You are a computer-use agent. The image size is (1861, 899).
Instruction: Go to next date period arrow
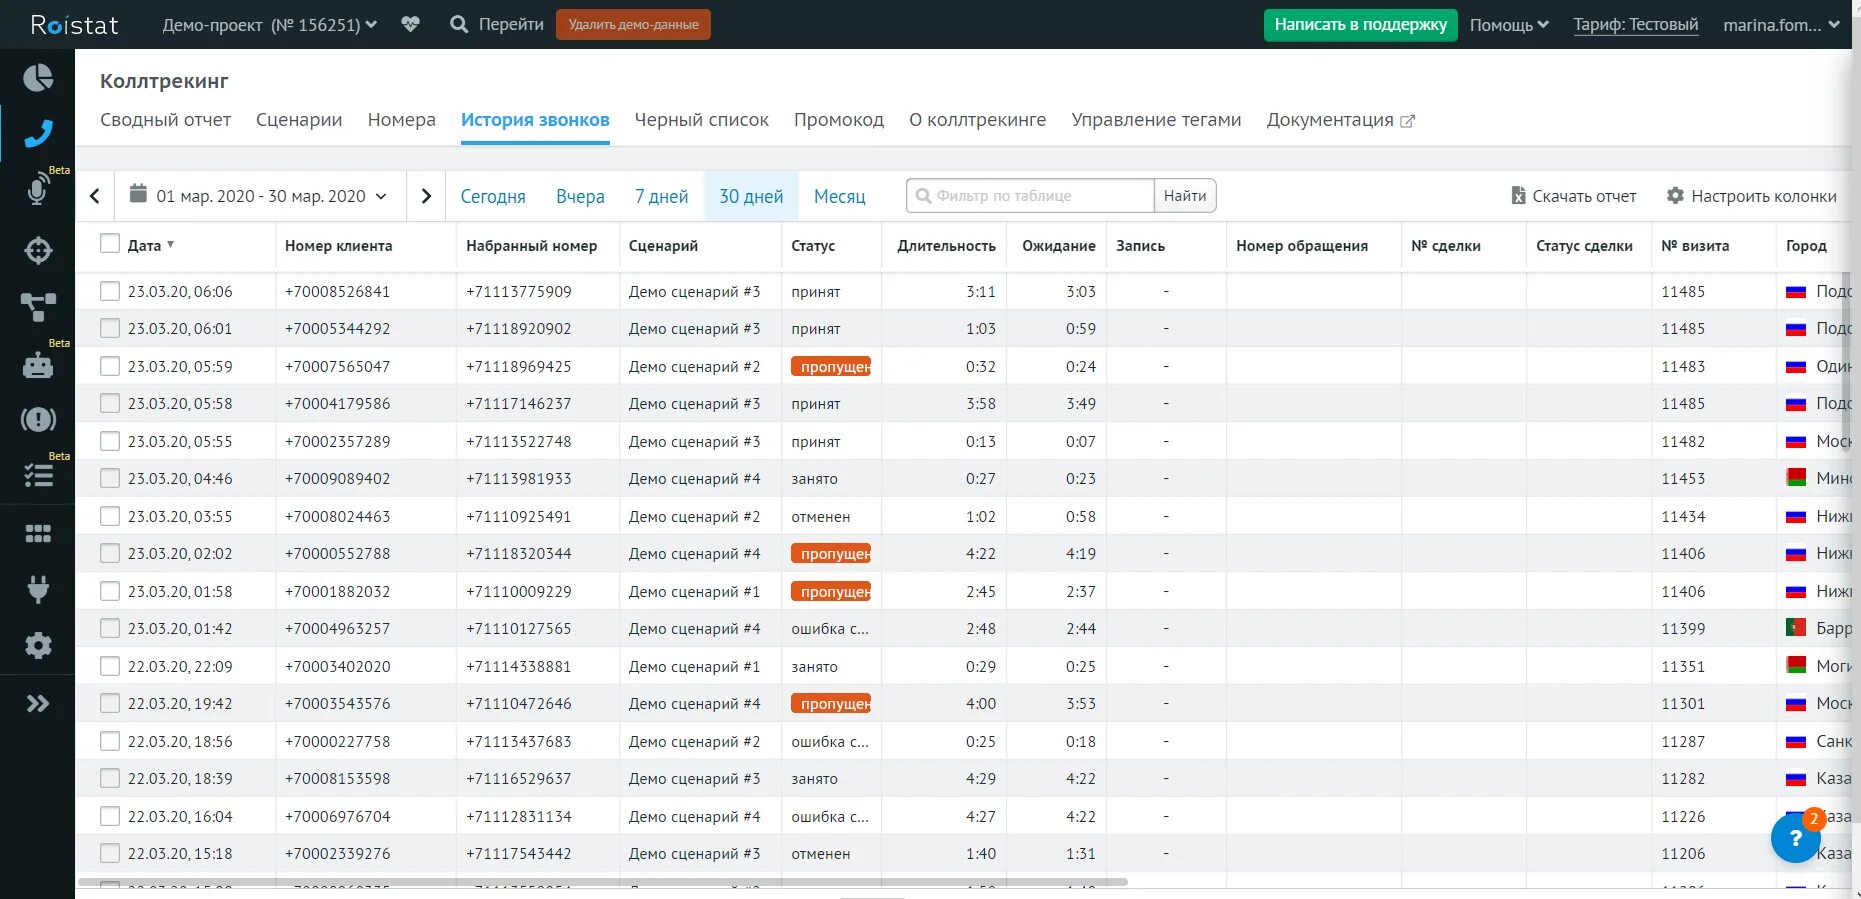pos(426,196)
